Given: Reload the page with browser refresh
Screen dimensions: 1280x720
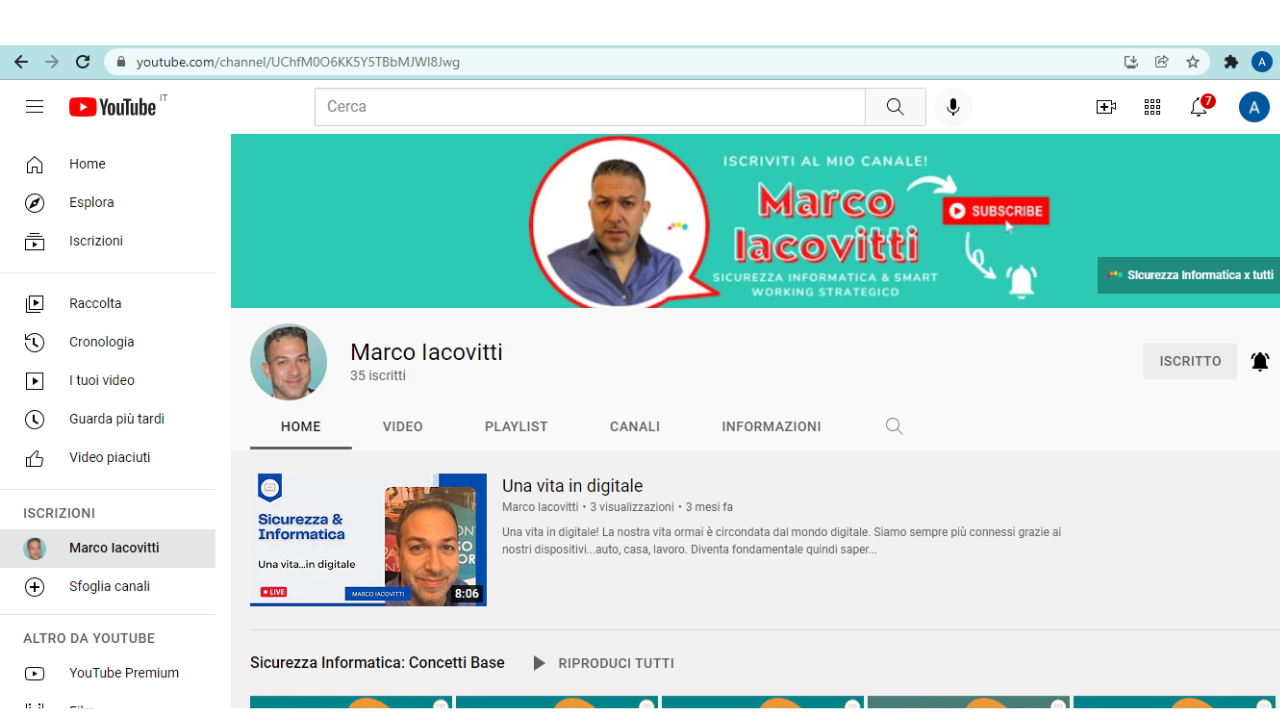Looking at the screenshot, I should pyautogui.click(x=83, y=62).
